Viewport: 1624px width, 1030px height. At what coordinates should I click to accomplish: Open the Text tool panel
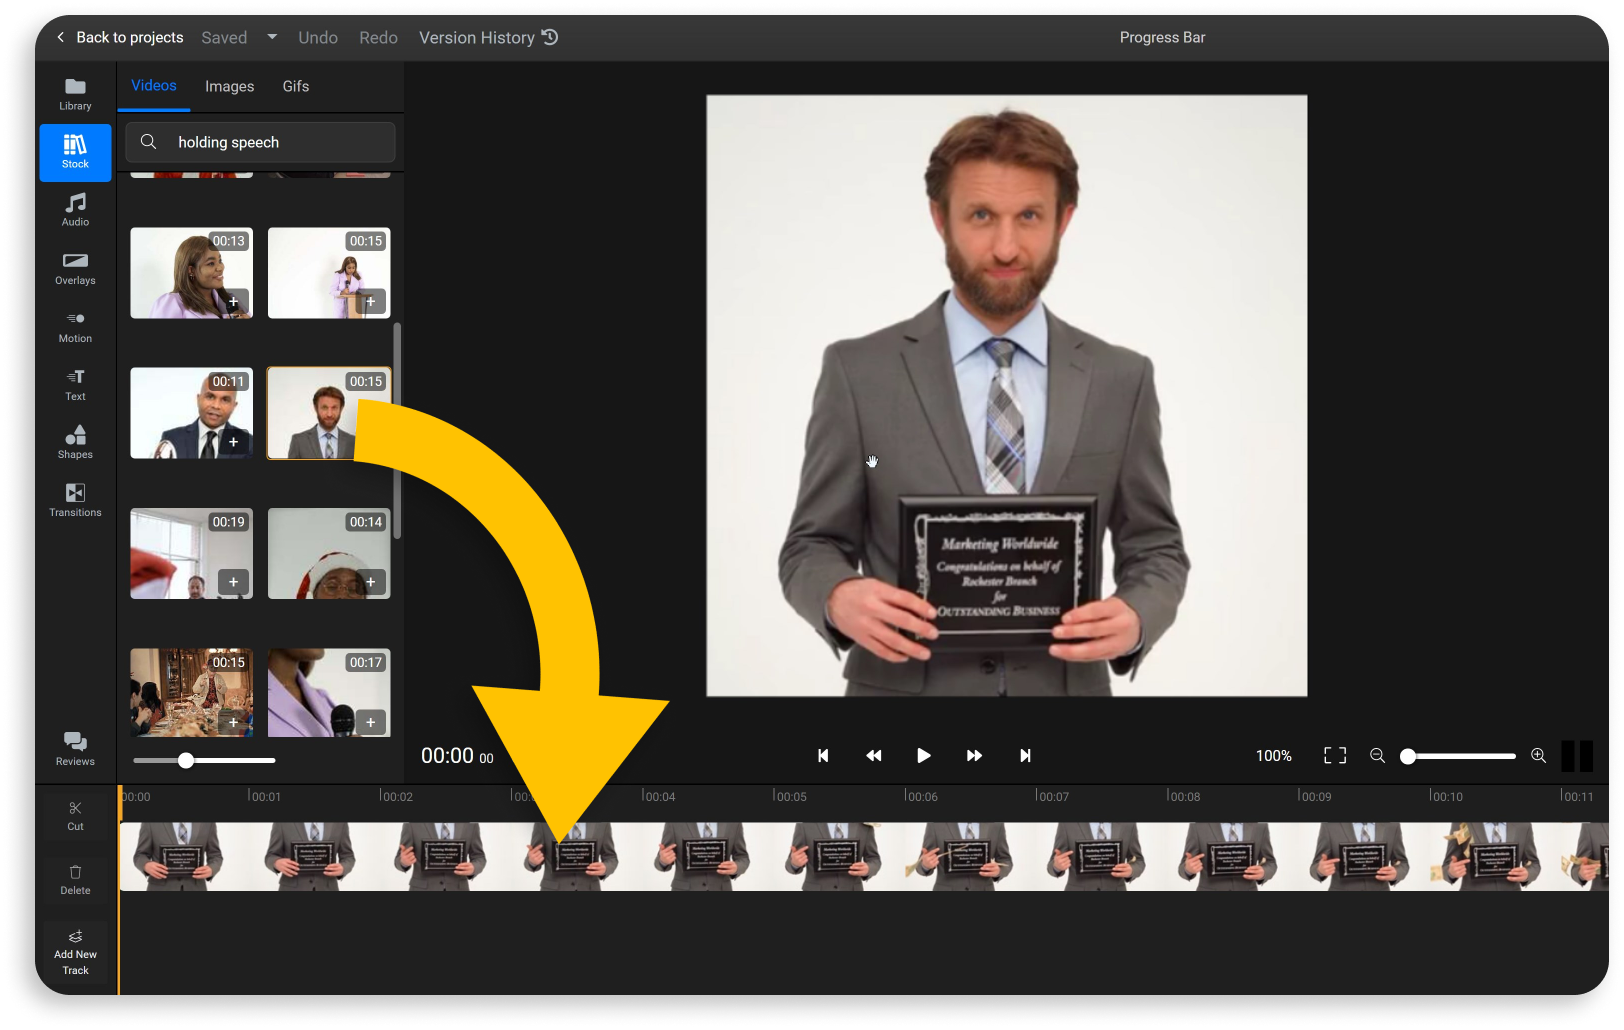pos(75,384)
